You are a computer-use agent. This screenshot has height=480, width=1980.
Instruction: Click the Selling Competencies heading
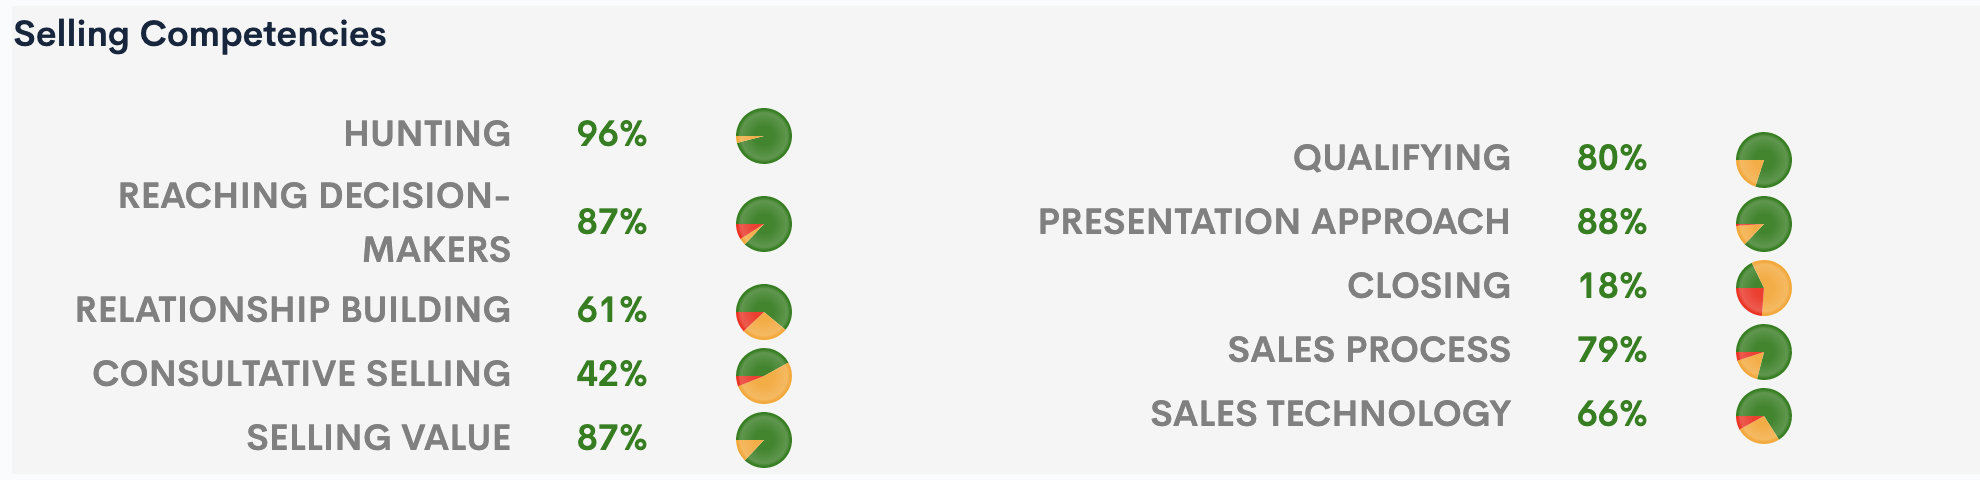[x=200, y=35]
